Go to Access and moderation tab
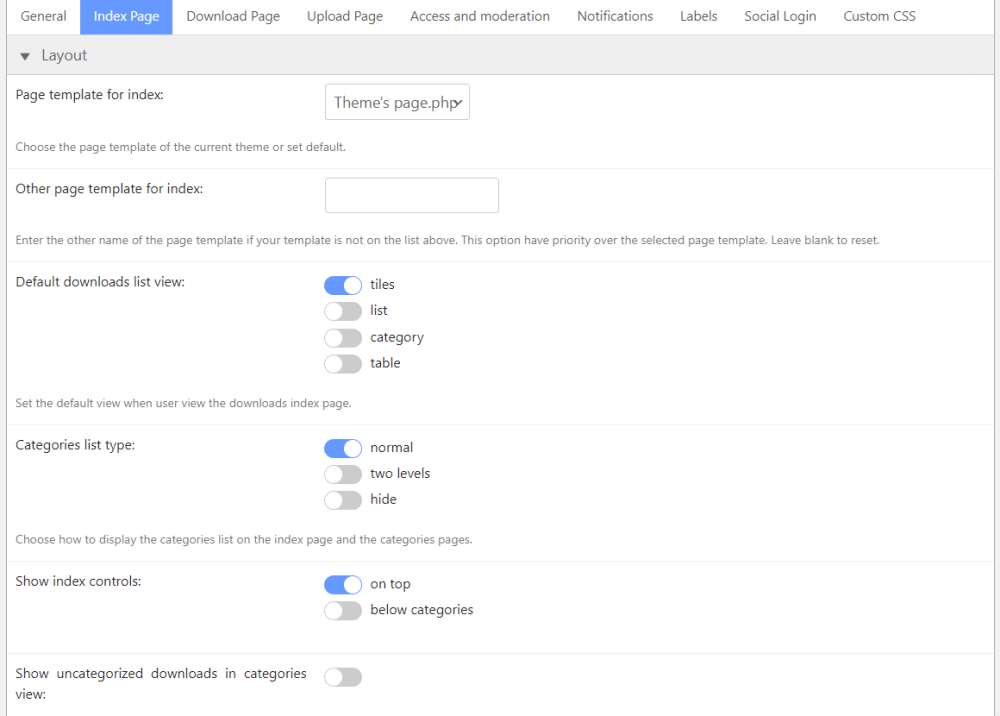 coord(480,17)
